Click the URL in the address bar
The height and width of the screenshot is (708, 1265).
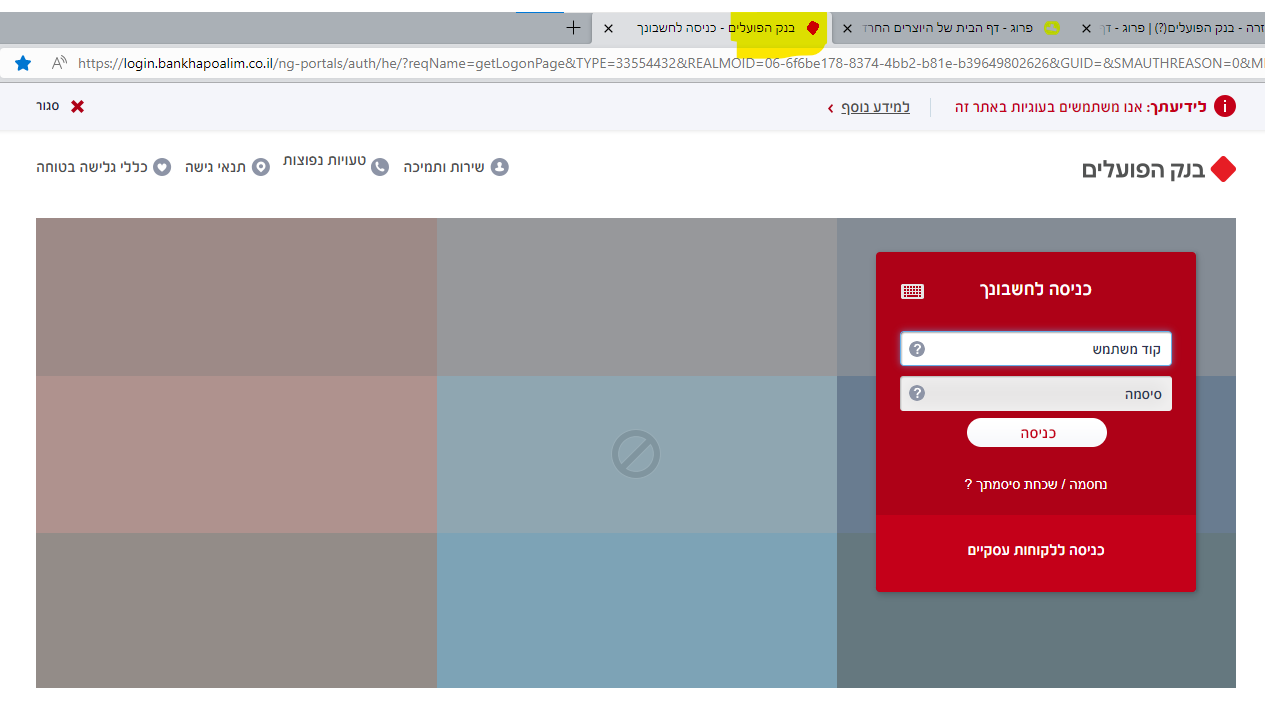click(x=670, y=63)
